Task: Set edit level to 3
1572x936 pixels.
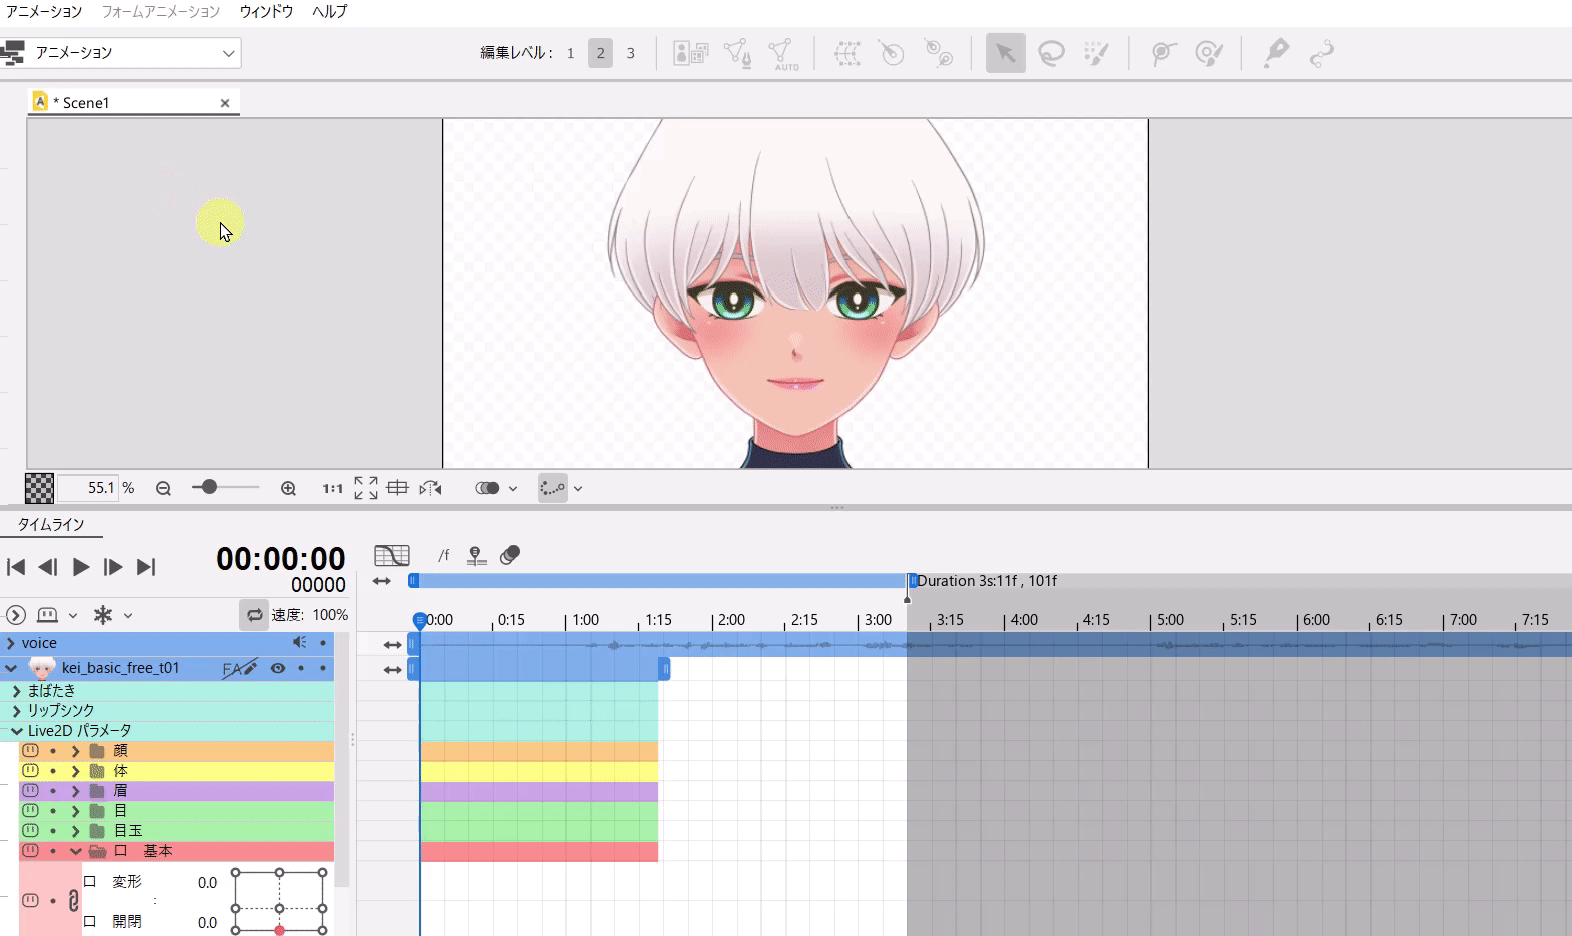Action: coord(630,53)
